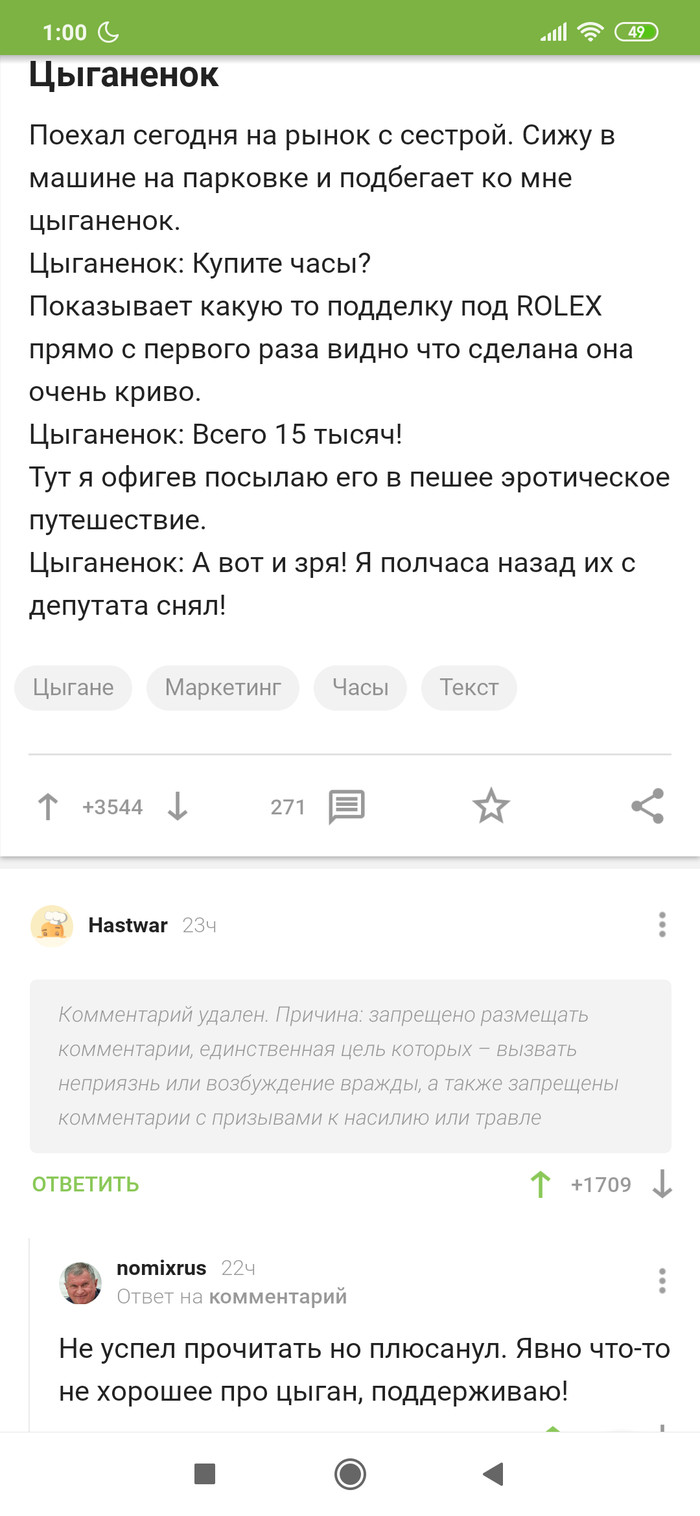The image size is (700, 1516).
Task: Open the three-dot menu on nomixrus comment
Action: (x=662, y=1280)
